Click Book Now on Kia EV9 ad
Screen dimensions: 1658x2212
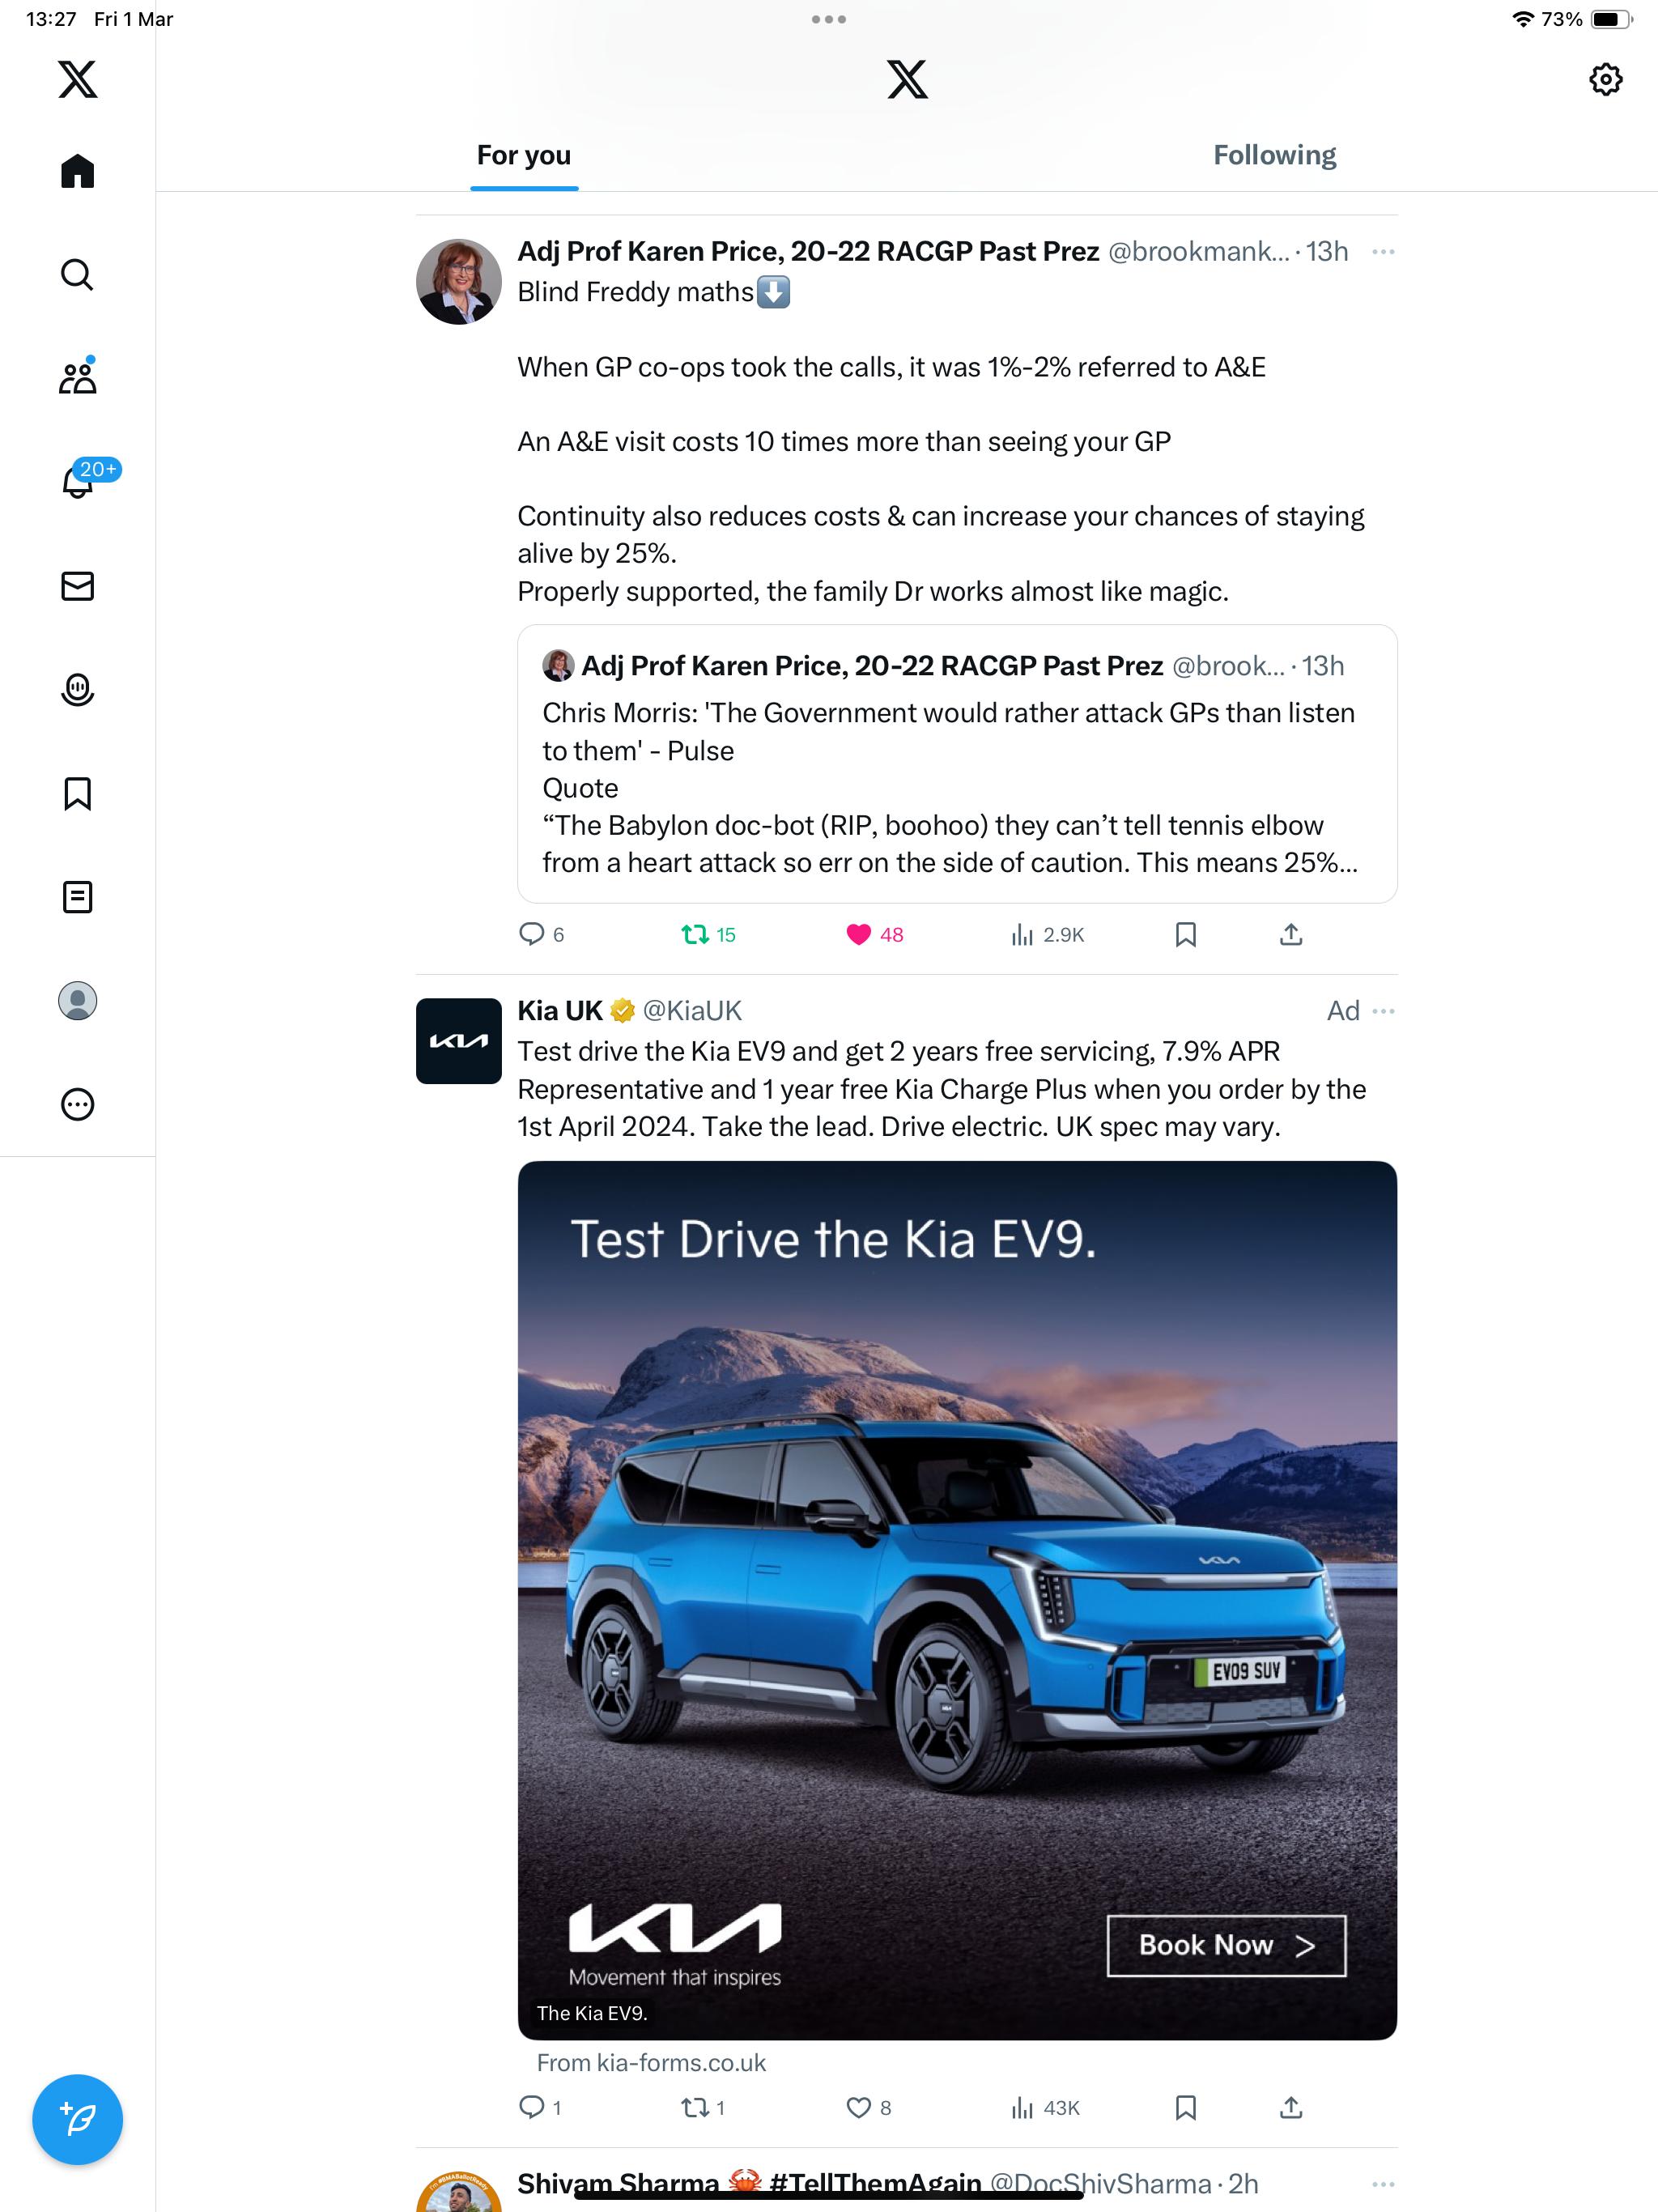[1225, 1945]
